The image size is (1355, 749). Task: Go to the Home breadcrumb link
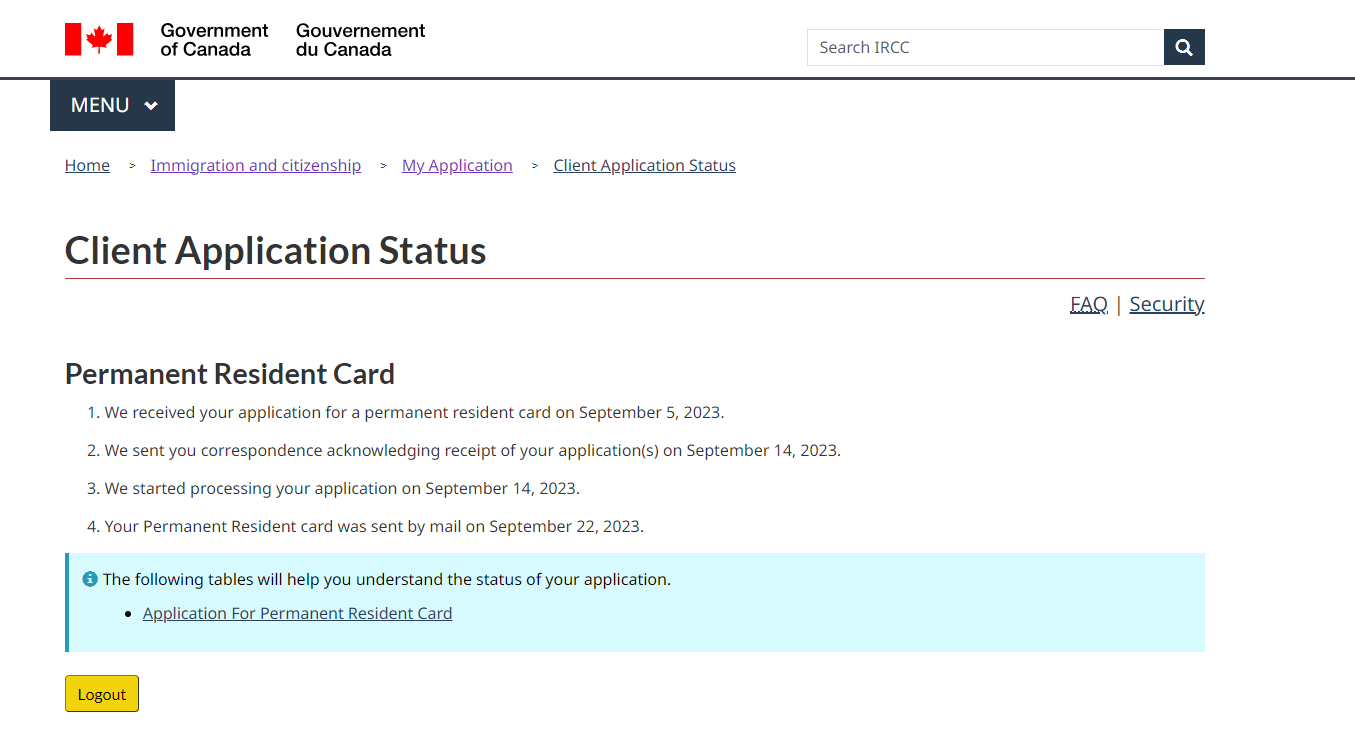[x=87, y=166]
